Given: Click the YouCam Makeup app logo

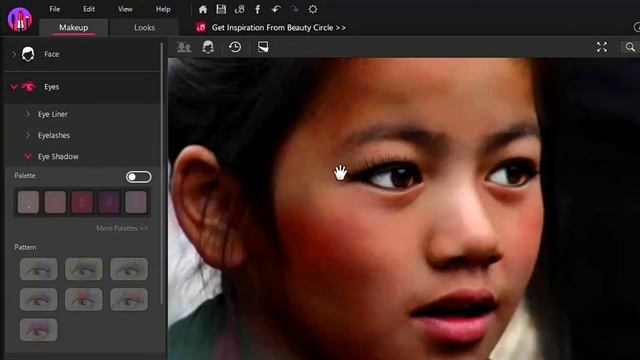Looking at the screenshot, I should point(20,19).
